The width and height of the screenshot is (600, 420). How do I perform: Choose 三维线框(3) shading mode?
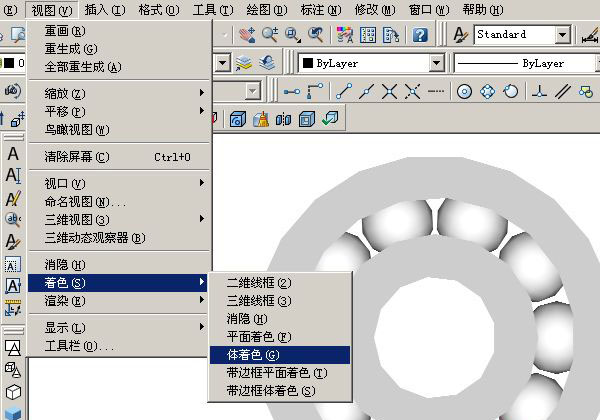[x=280, y=301]
